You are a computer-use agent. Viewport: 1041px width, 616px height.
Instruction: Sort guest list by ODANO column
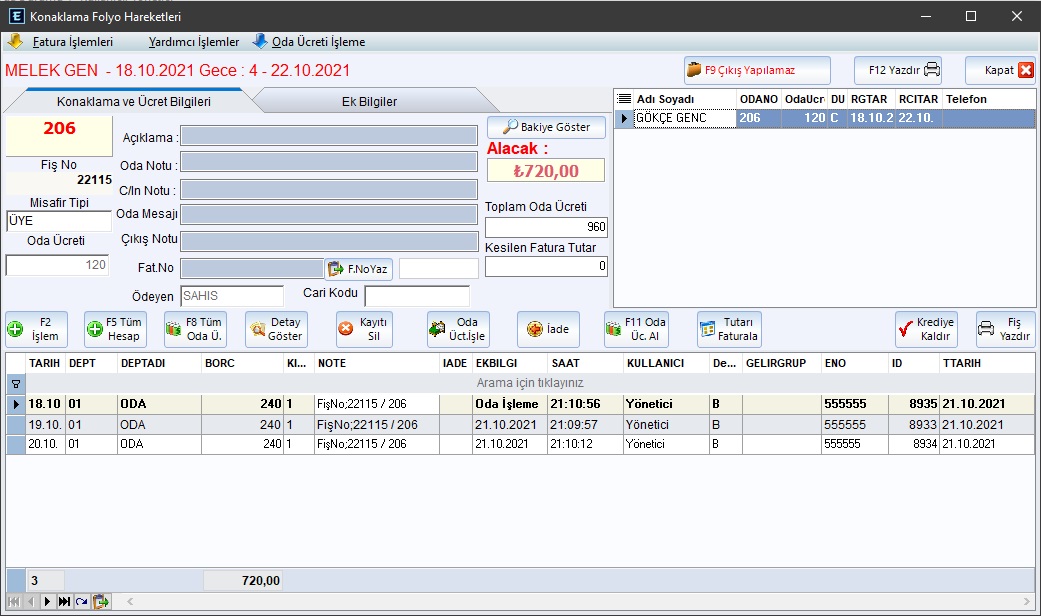click(759, 99)
